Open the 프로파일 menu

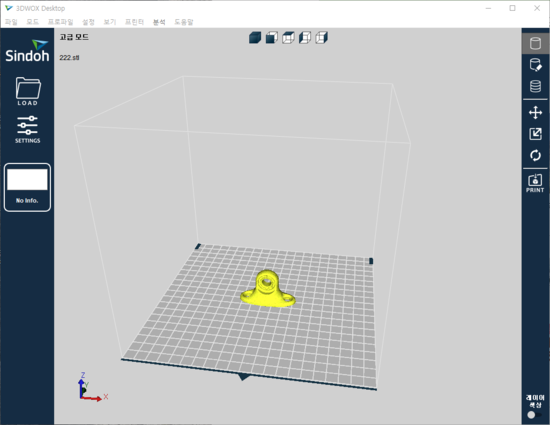[60, 22]
